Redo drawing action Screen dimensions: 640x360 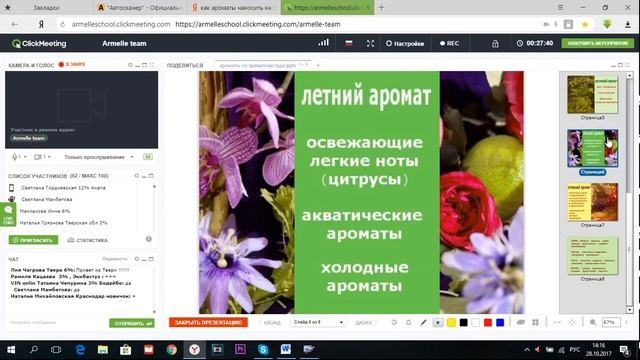click(x=409, y=322)
